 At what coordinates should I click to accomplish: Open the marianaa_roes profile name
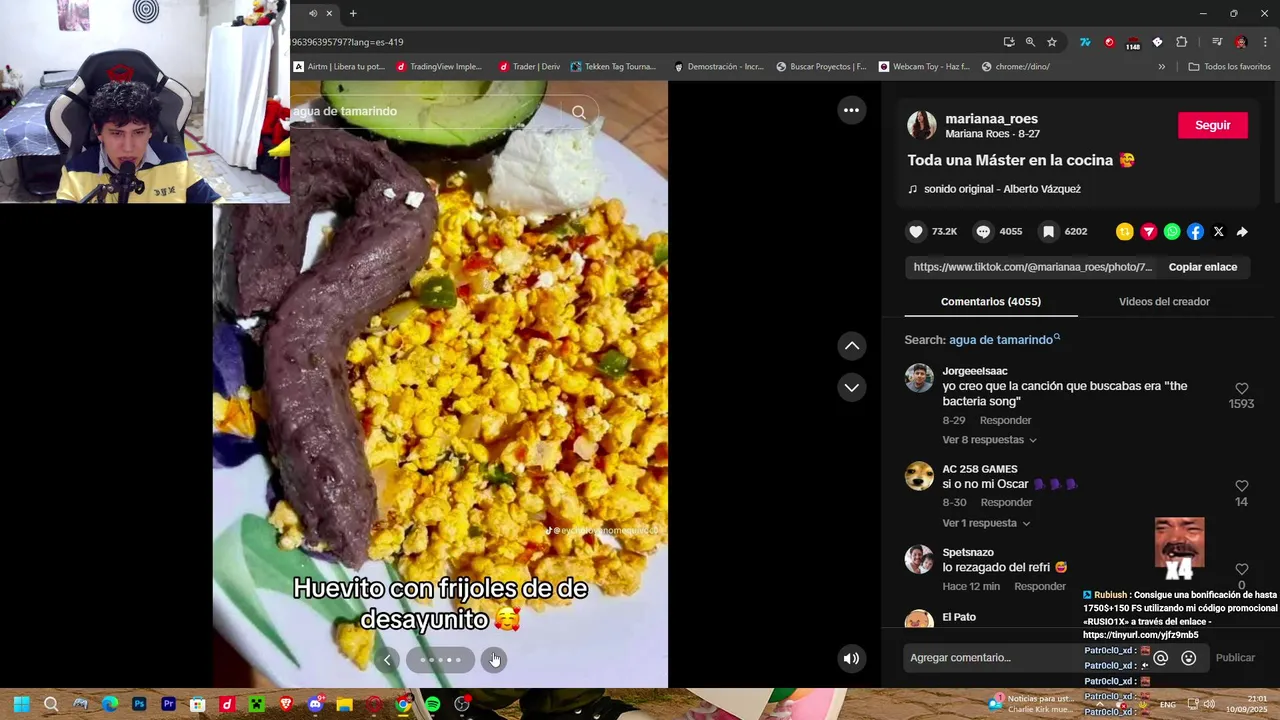click(992, 118)
